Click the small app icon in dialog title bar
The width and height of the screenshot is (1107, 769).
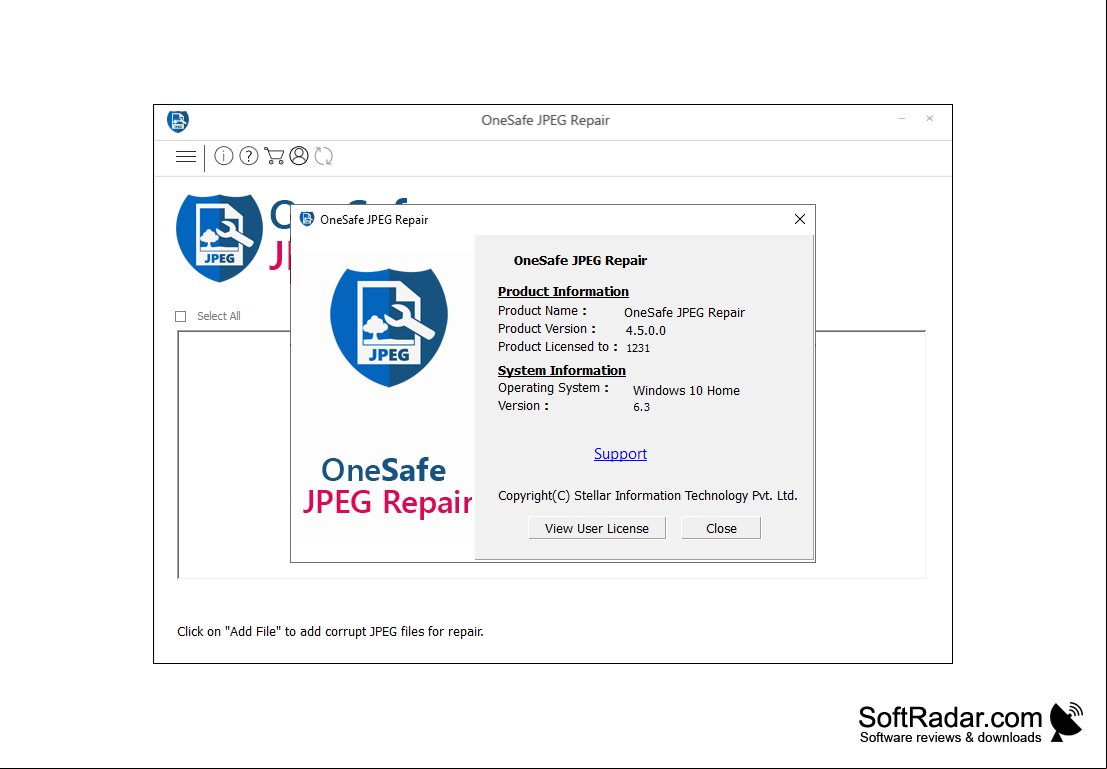pyautogui.click(x=307, y=219)
